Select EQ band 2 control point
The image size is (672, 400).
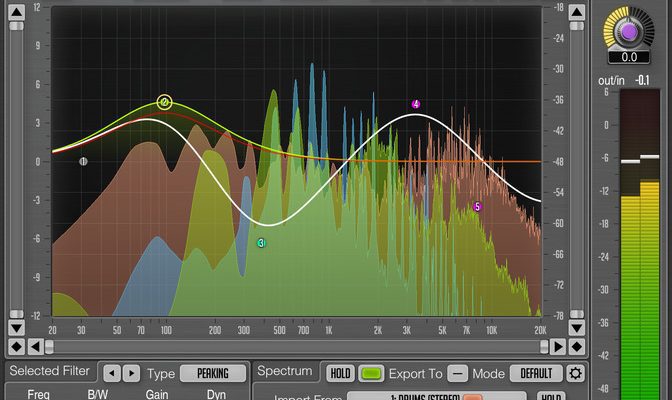pos(165,102)
